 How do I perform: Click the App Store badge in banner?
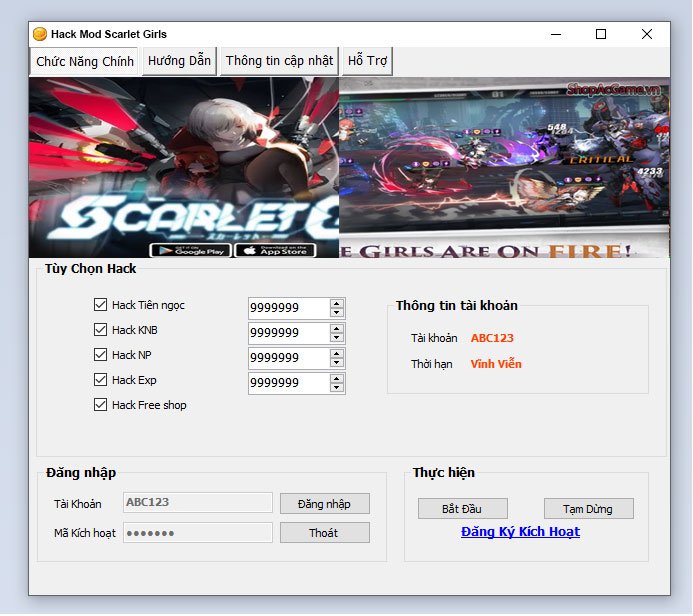(x=276, y=251)
